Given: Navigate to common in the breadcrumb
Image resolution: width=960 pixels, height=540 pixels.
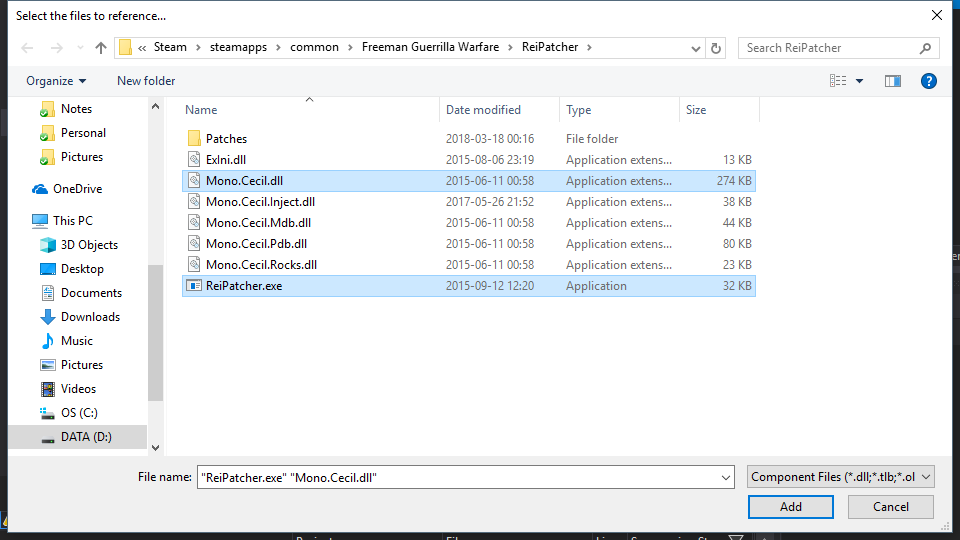Looking at the screenshot, I should coord(314,47).
